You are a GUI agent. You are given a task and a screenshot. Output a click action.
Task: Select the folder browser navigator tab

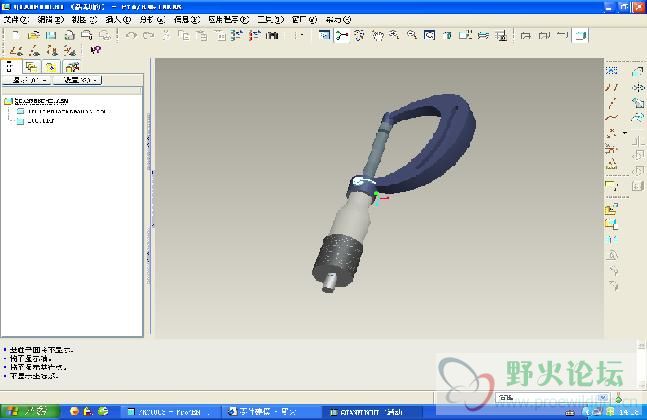click(x=31, y=67)
